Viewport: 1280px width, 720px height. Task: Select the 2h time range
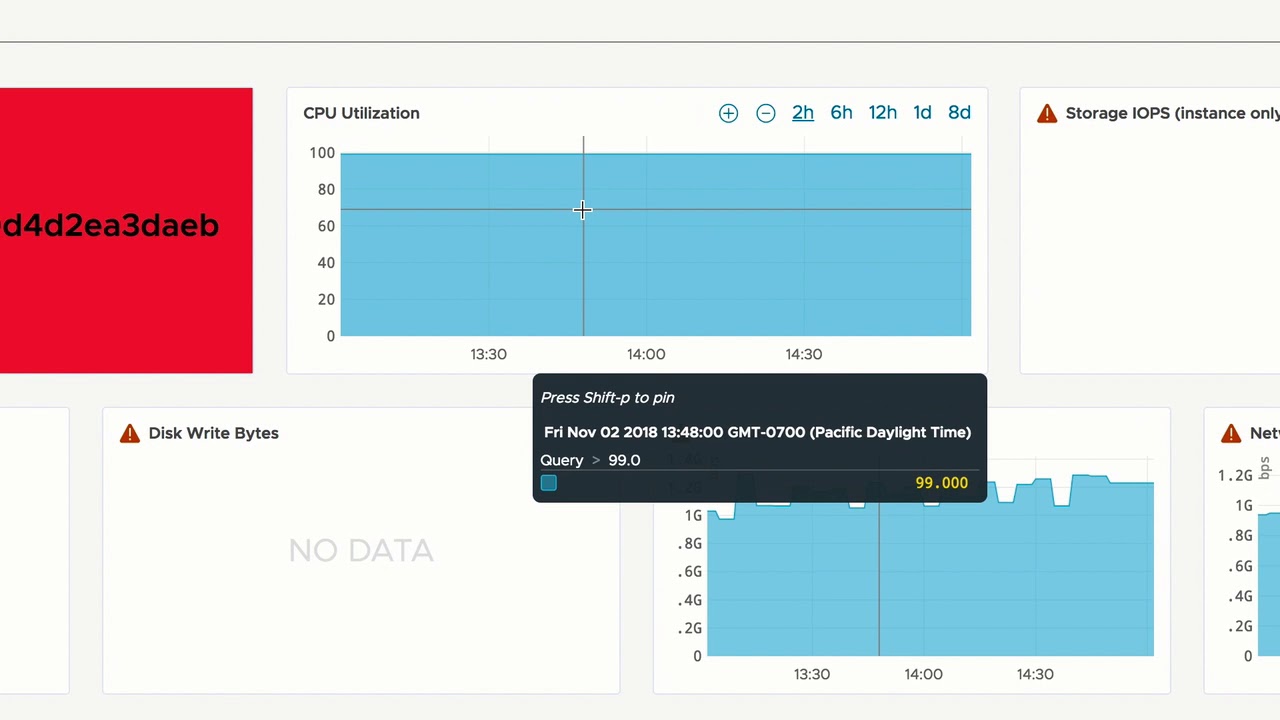[x=803, y=113]
